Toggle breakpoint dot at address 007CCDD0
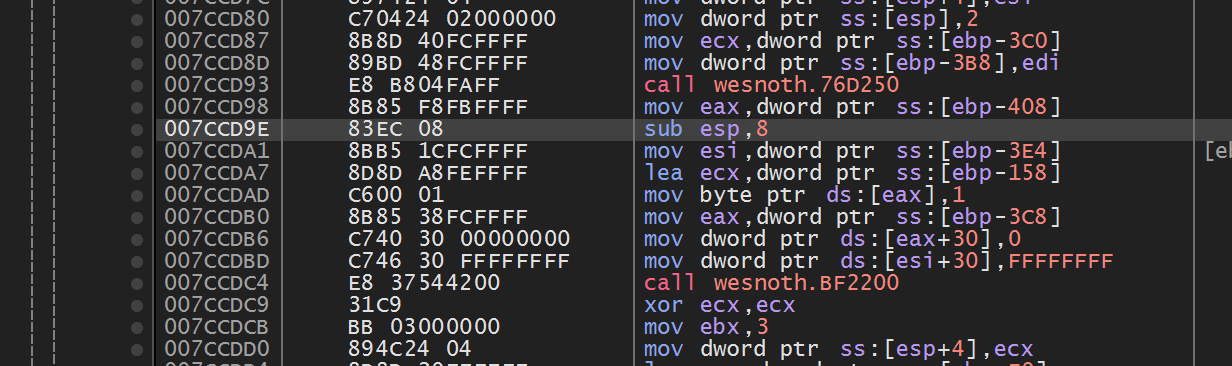The height and width of the screenshot is (366, 1232). point(137,349)
